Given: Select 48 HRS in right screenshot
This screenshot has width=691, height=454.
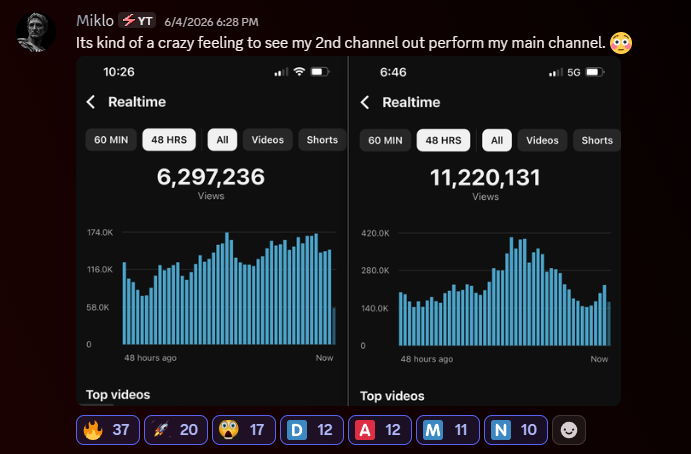Looking at the screenshot, I should point(443,140).
